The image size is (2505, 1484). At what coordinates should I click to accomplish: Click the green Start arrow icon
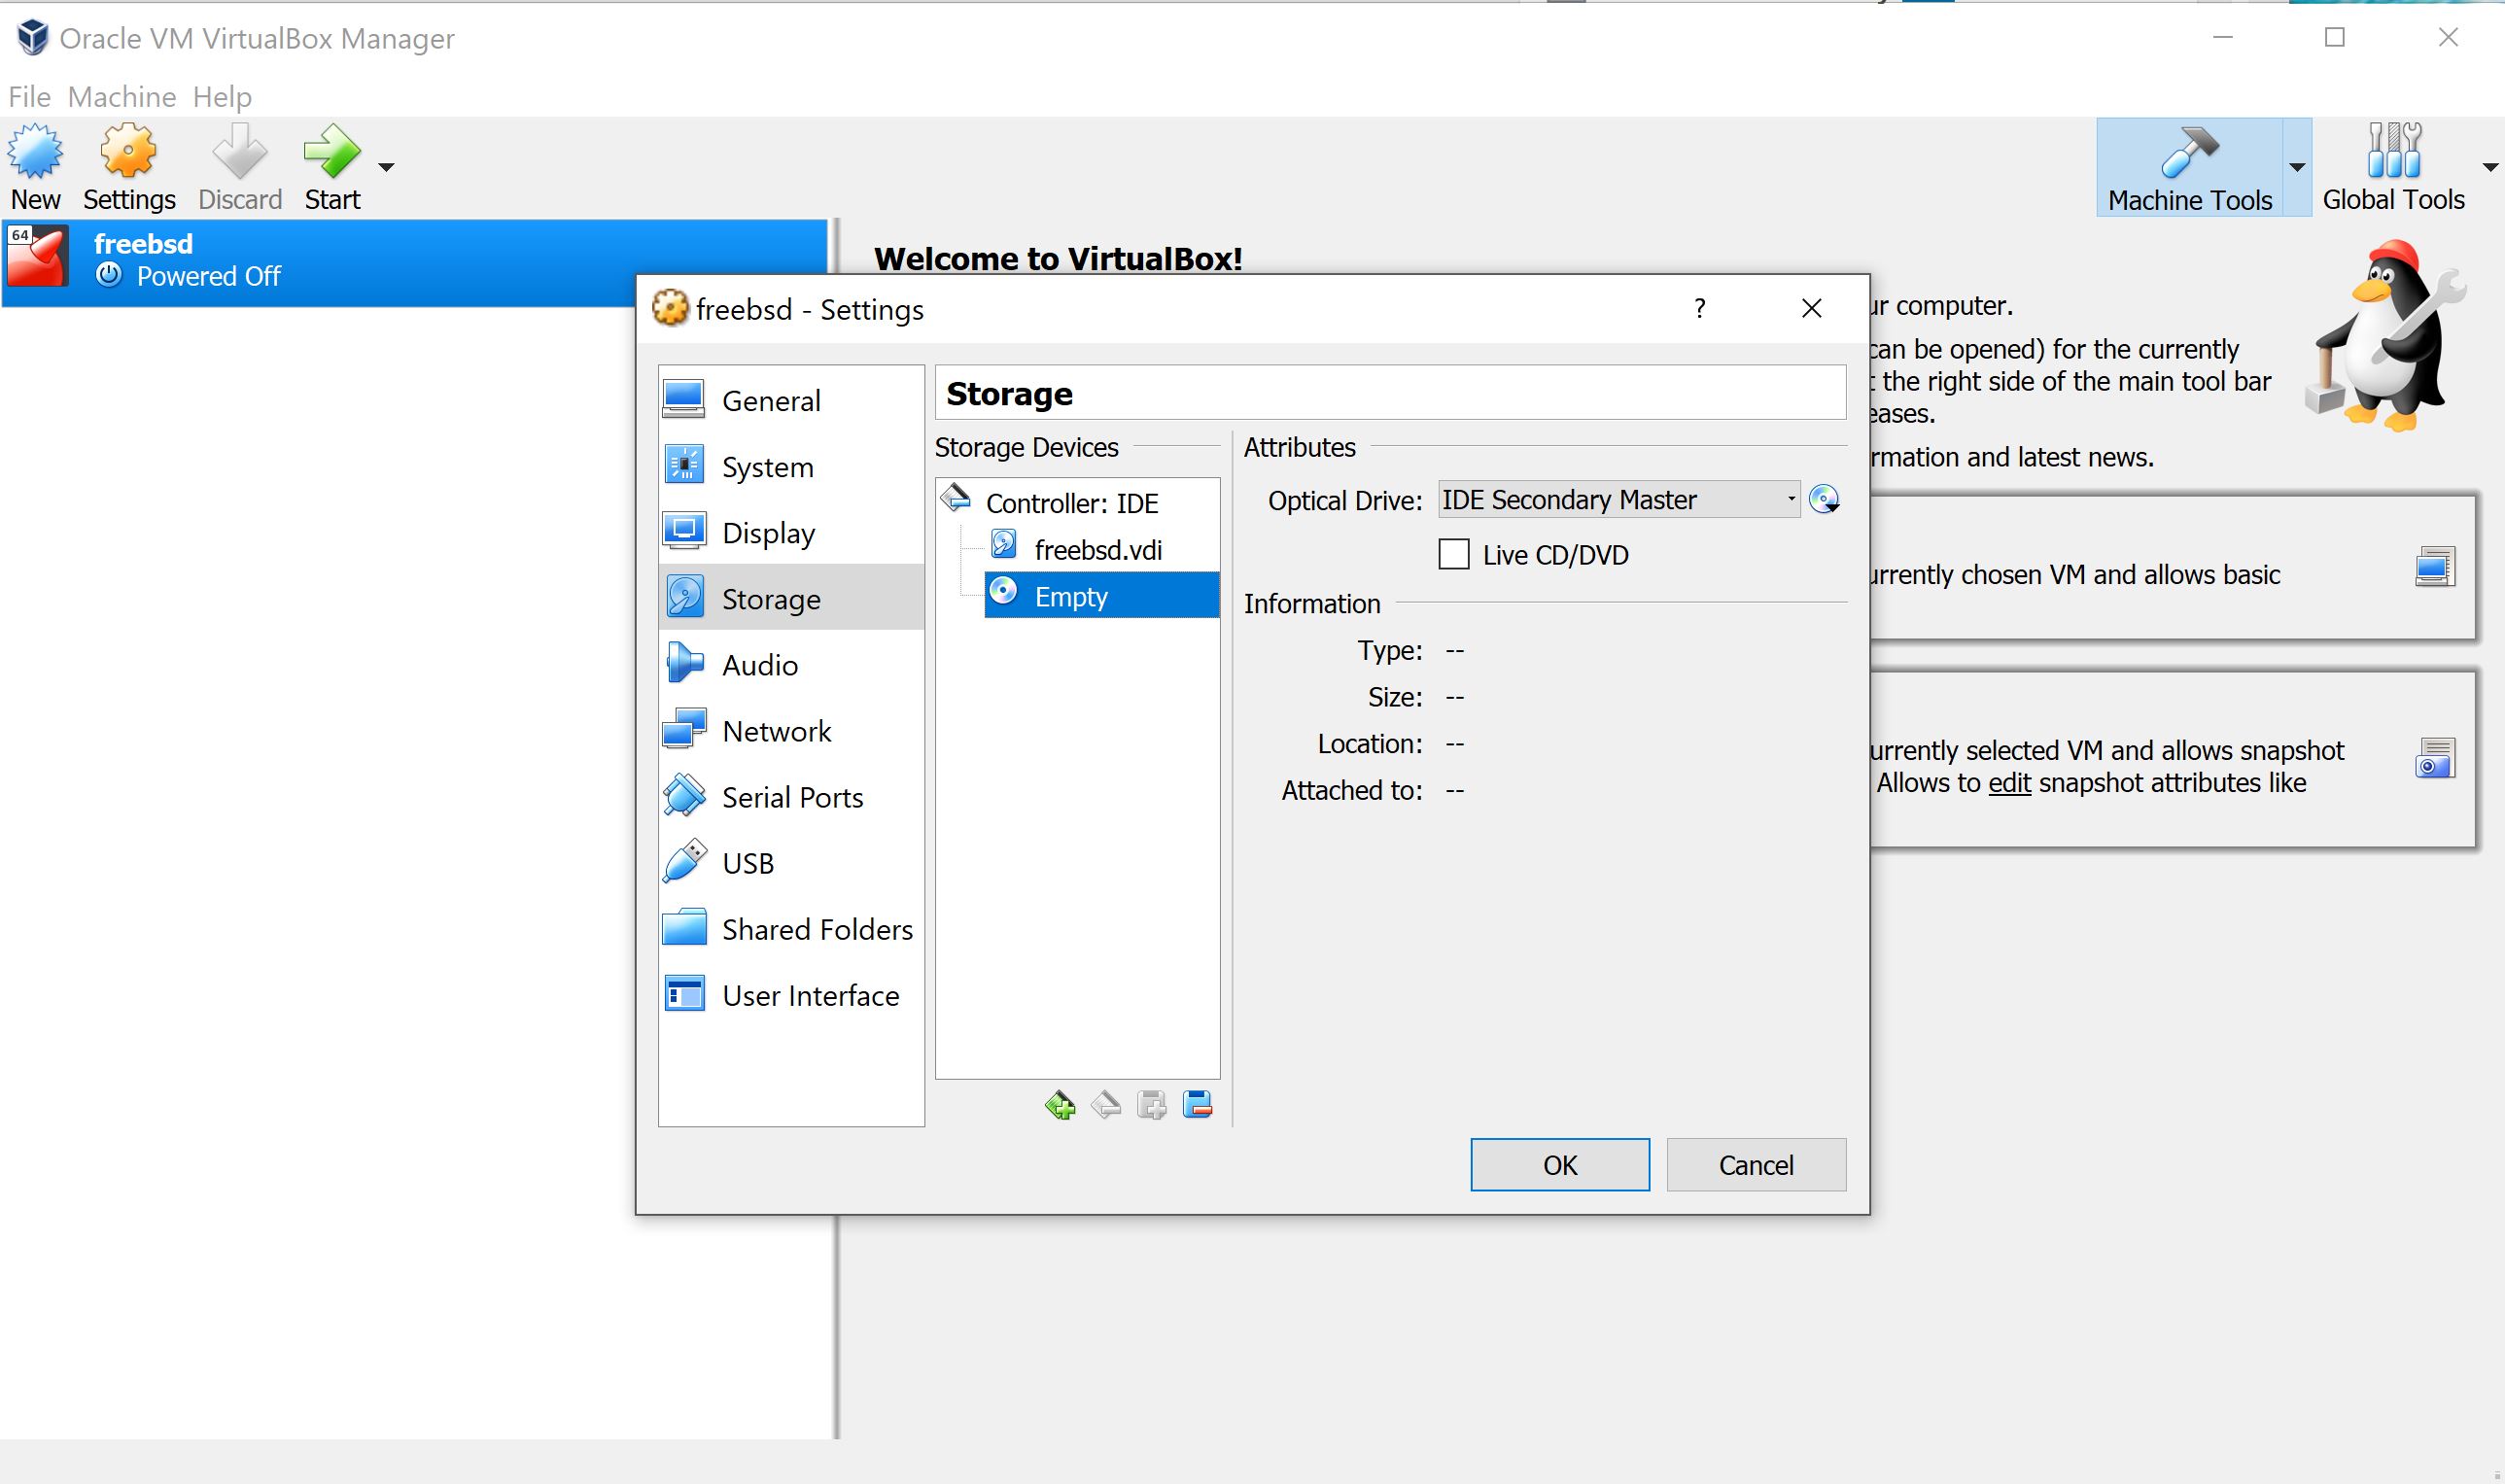tap(331, 153)
